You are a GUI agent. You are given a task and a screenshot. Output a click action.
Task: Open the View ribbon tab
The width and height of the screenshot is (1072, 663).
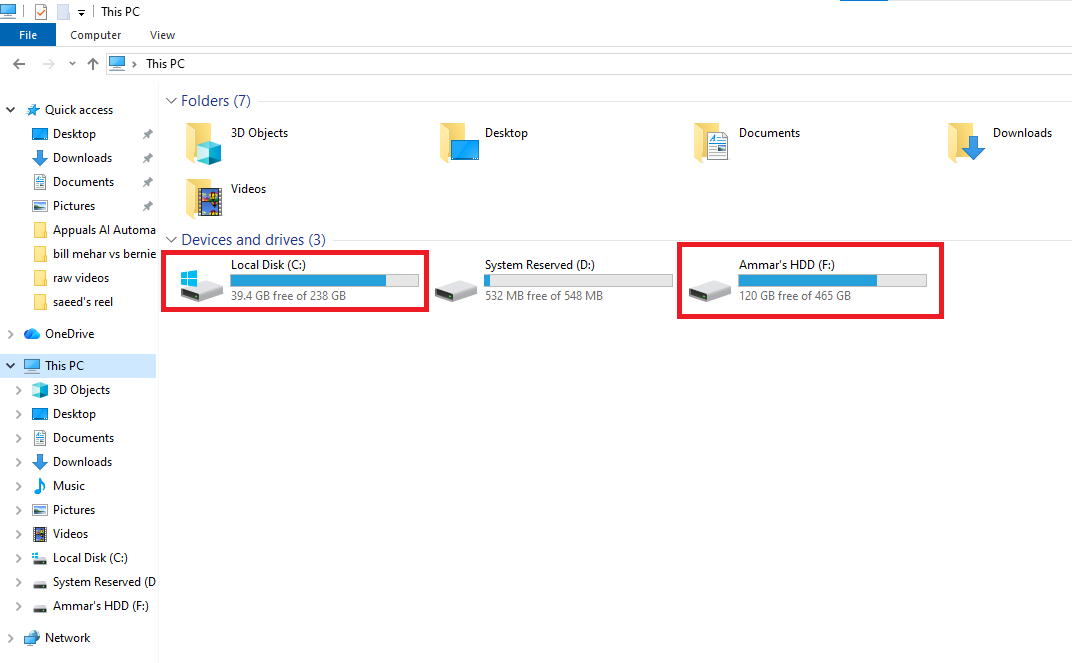tap(162, 35)
